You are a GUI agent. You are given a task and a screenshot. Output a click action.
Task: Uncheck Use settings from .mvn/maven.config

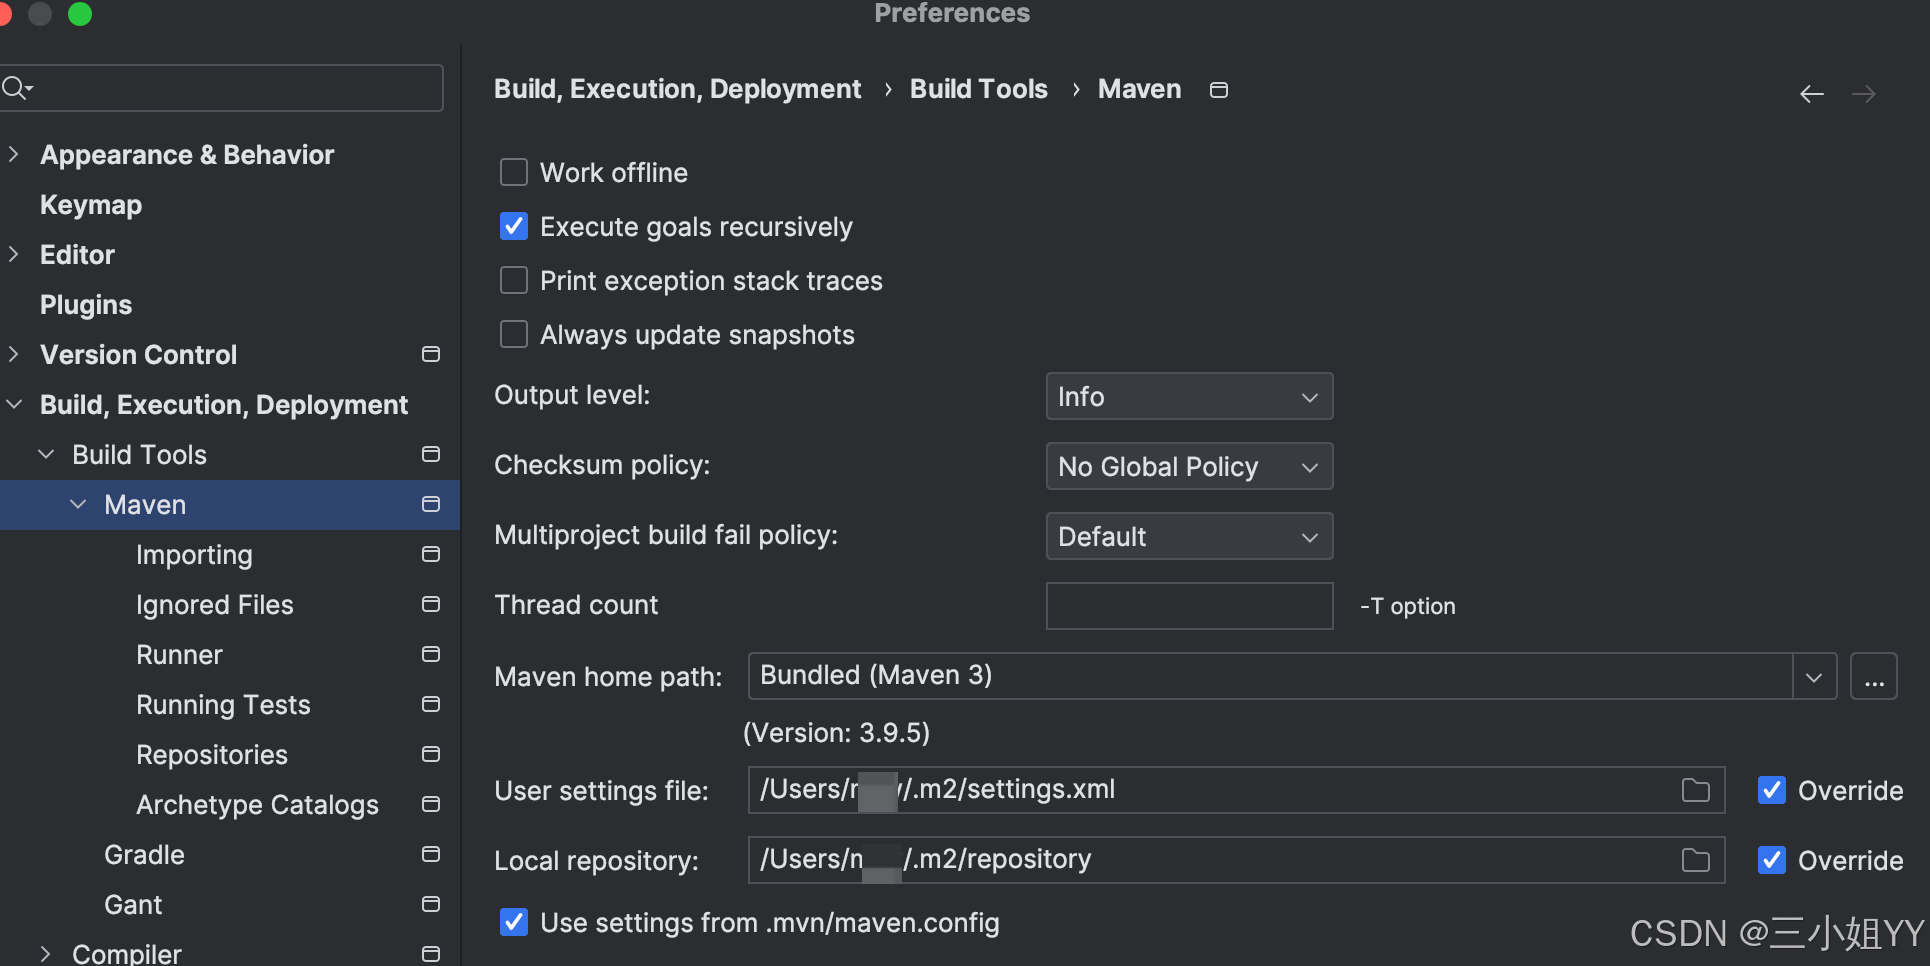pos(514,922)
